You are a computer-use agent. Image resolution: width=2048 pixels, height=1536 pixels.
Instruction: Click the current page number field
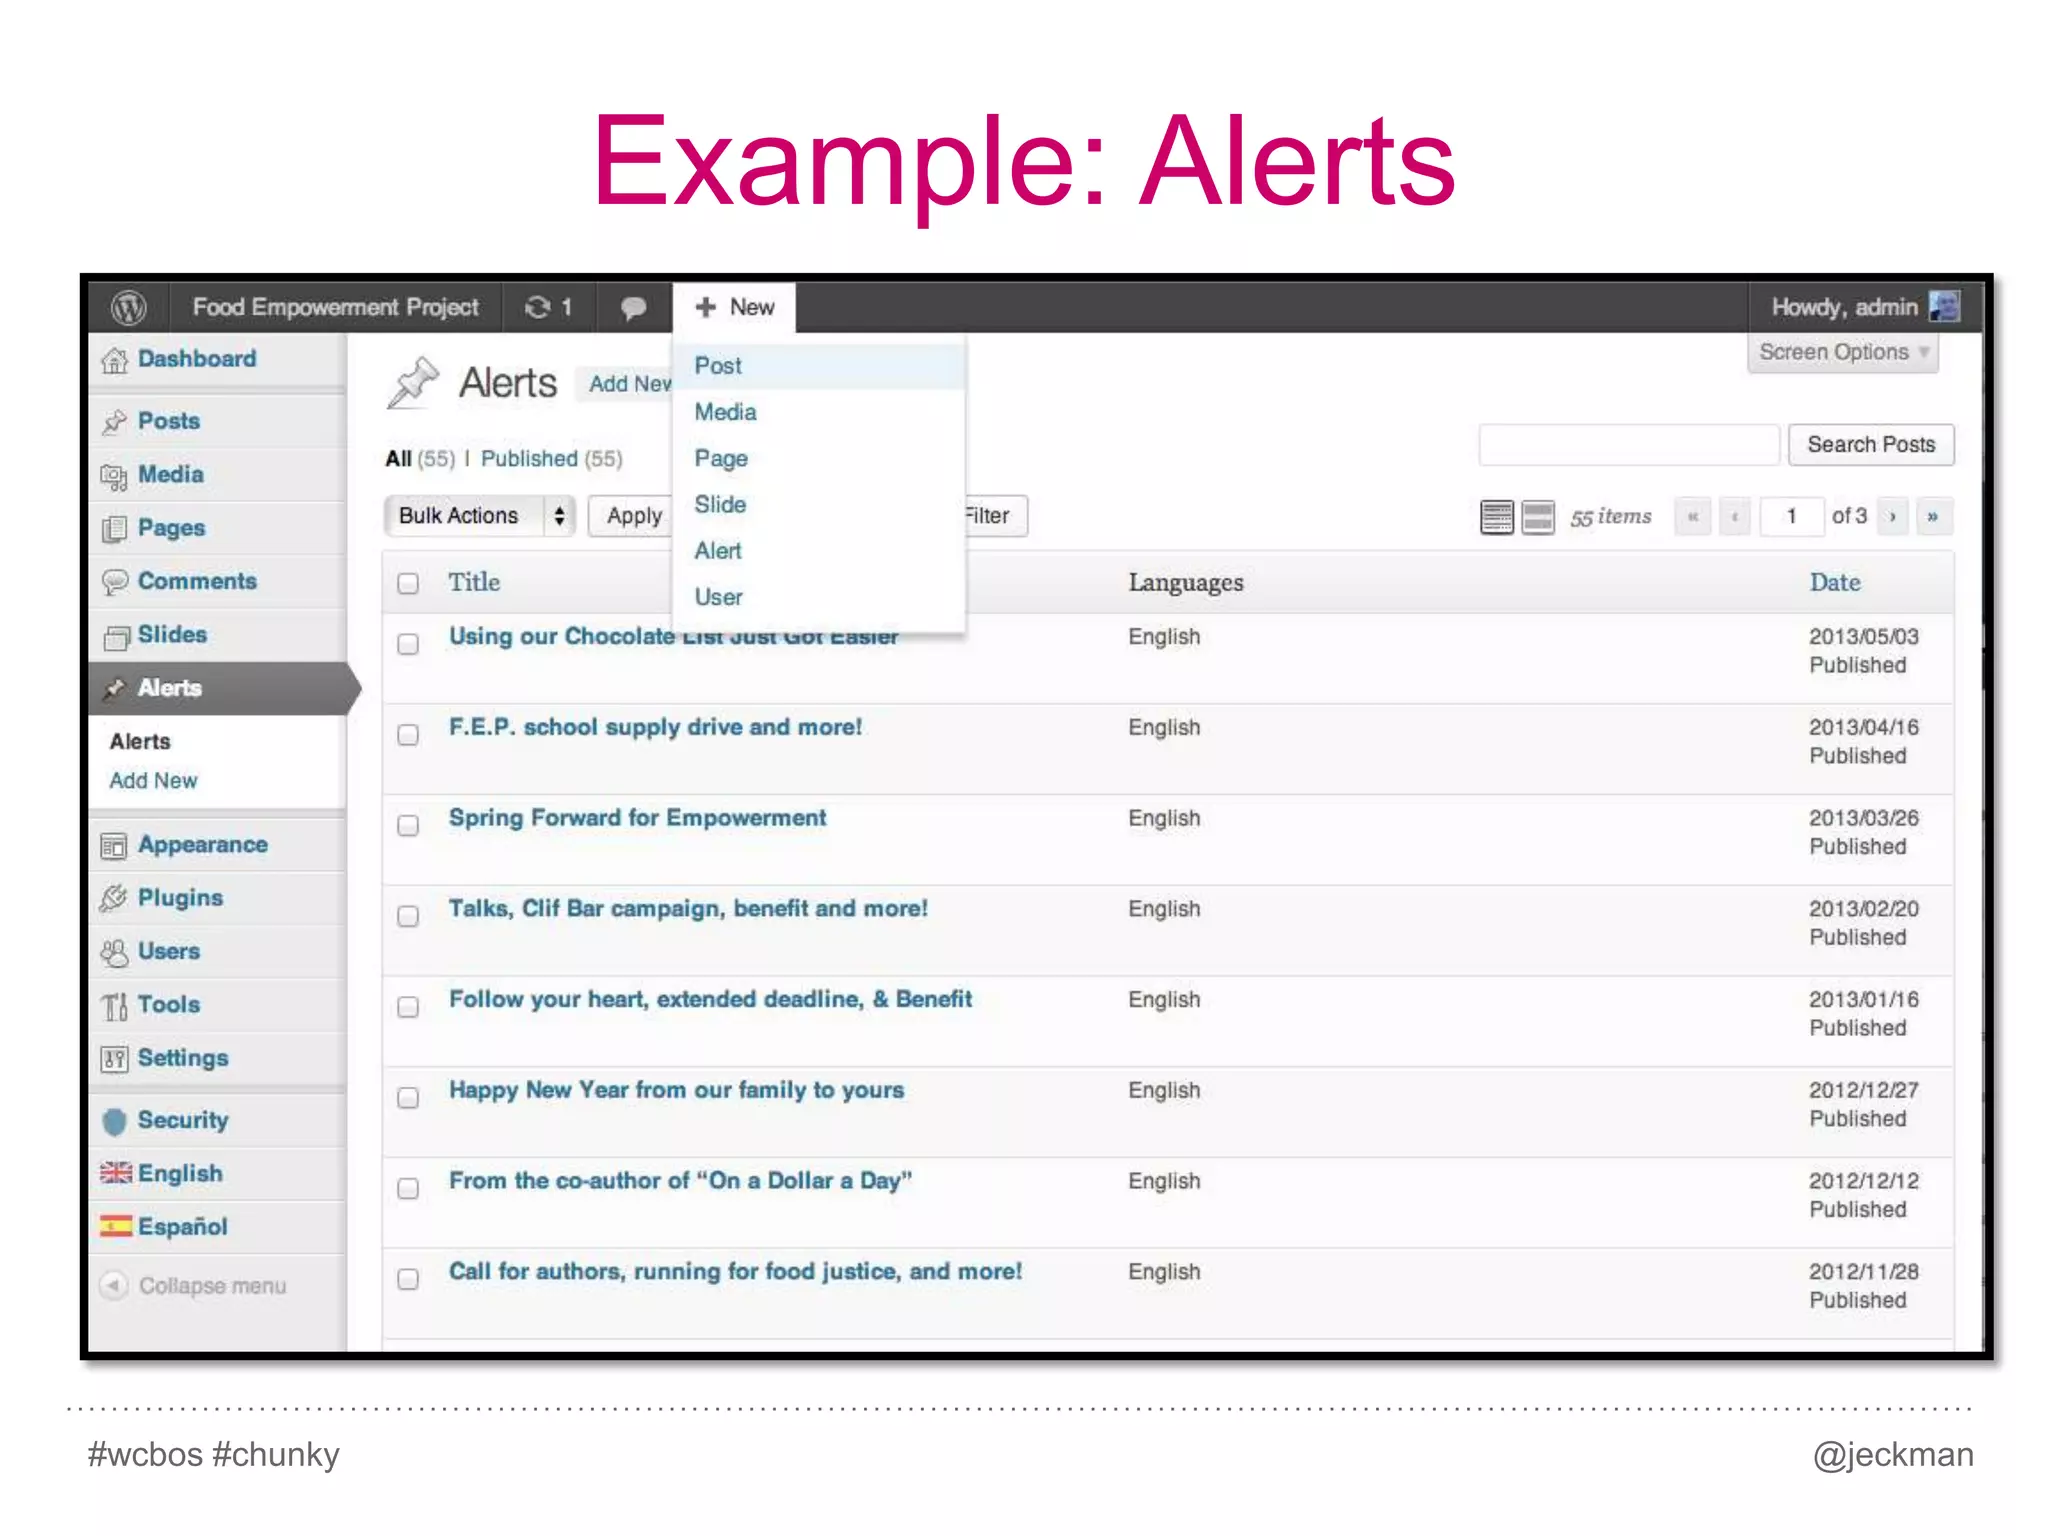pos(1791,517)
